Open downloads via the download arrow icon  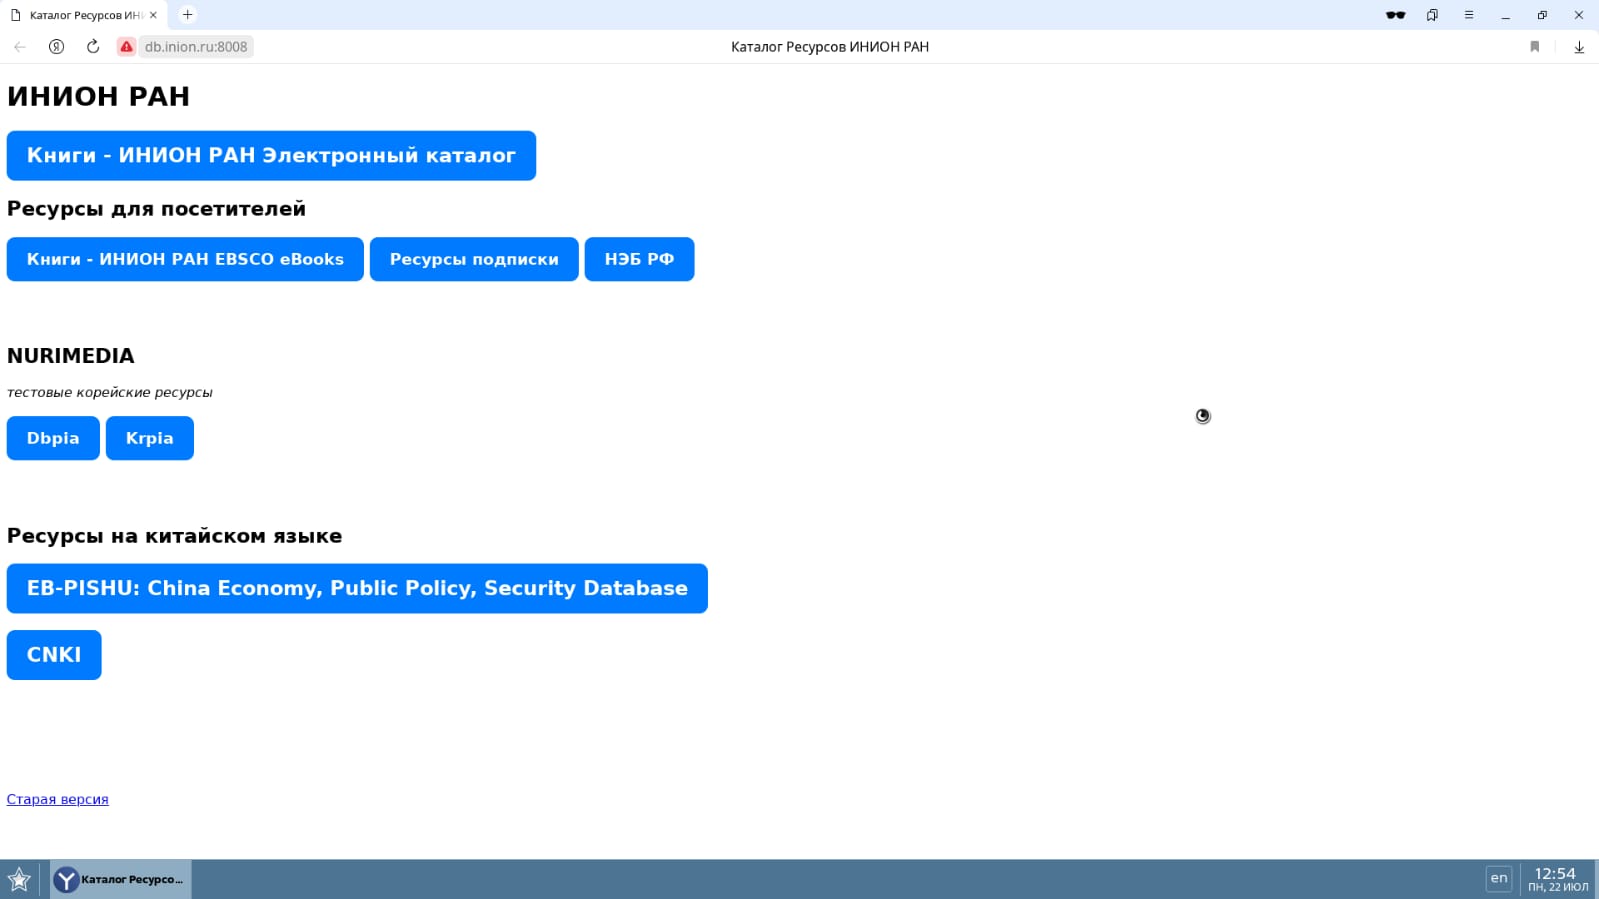(x=1579, y=47)
